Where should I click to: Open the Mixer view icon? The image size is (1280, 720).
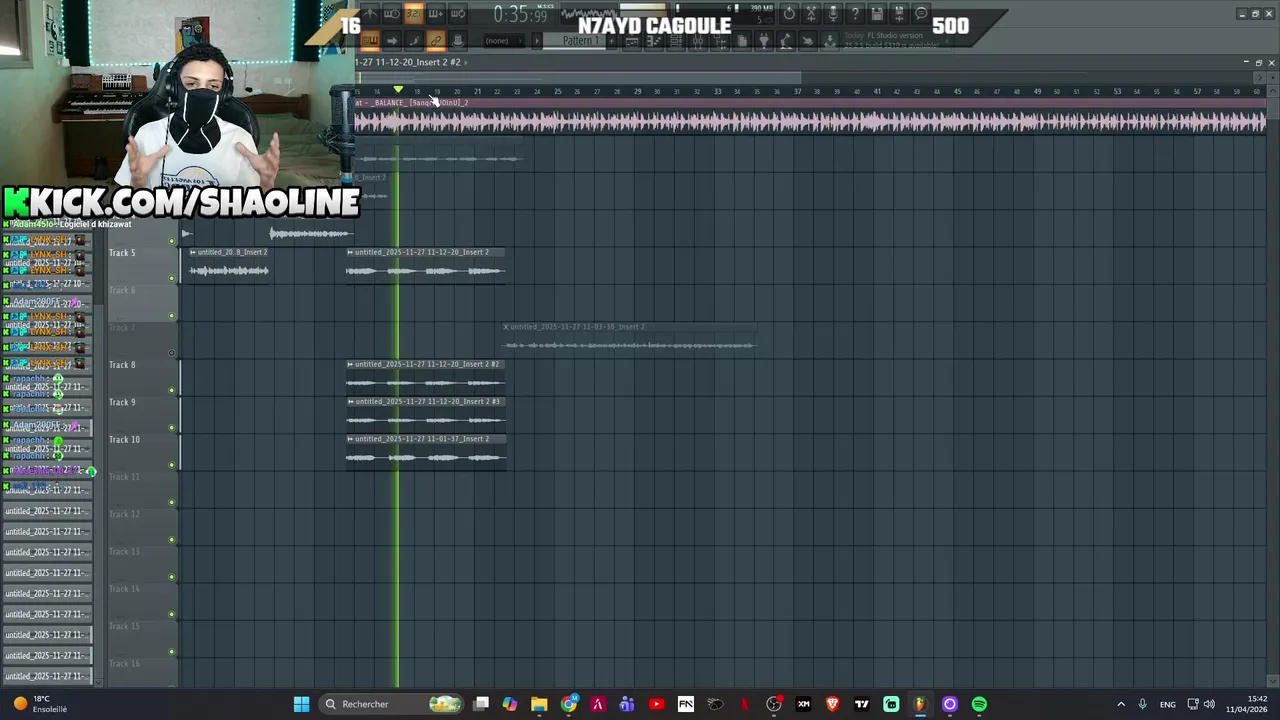(697, 41)
